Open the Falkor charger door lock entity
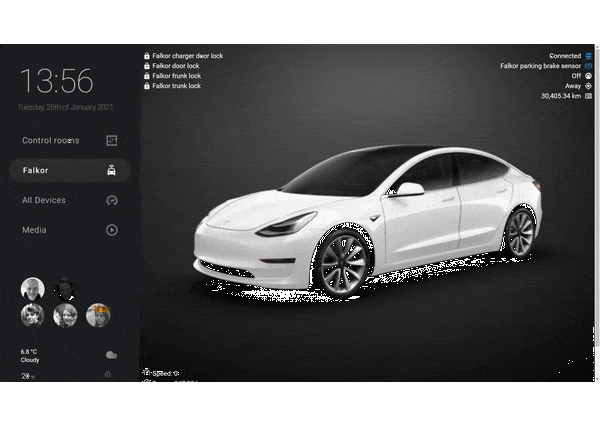The image size is (600, 426). pos(188,56)
